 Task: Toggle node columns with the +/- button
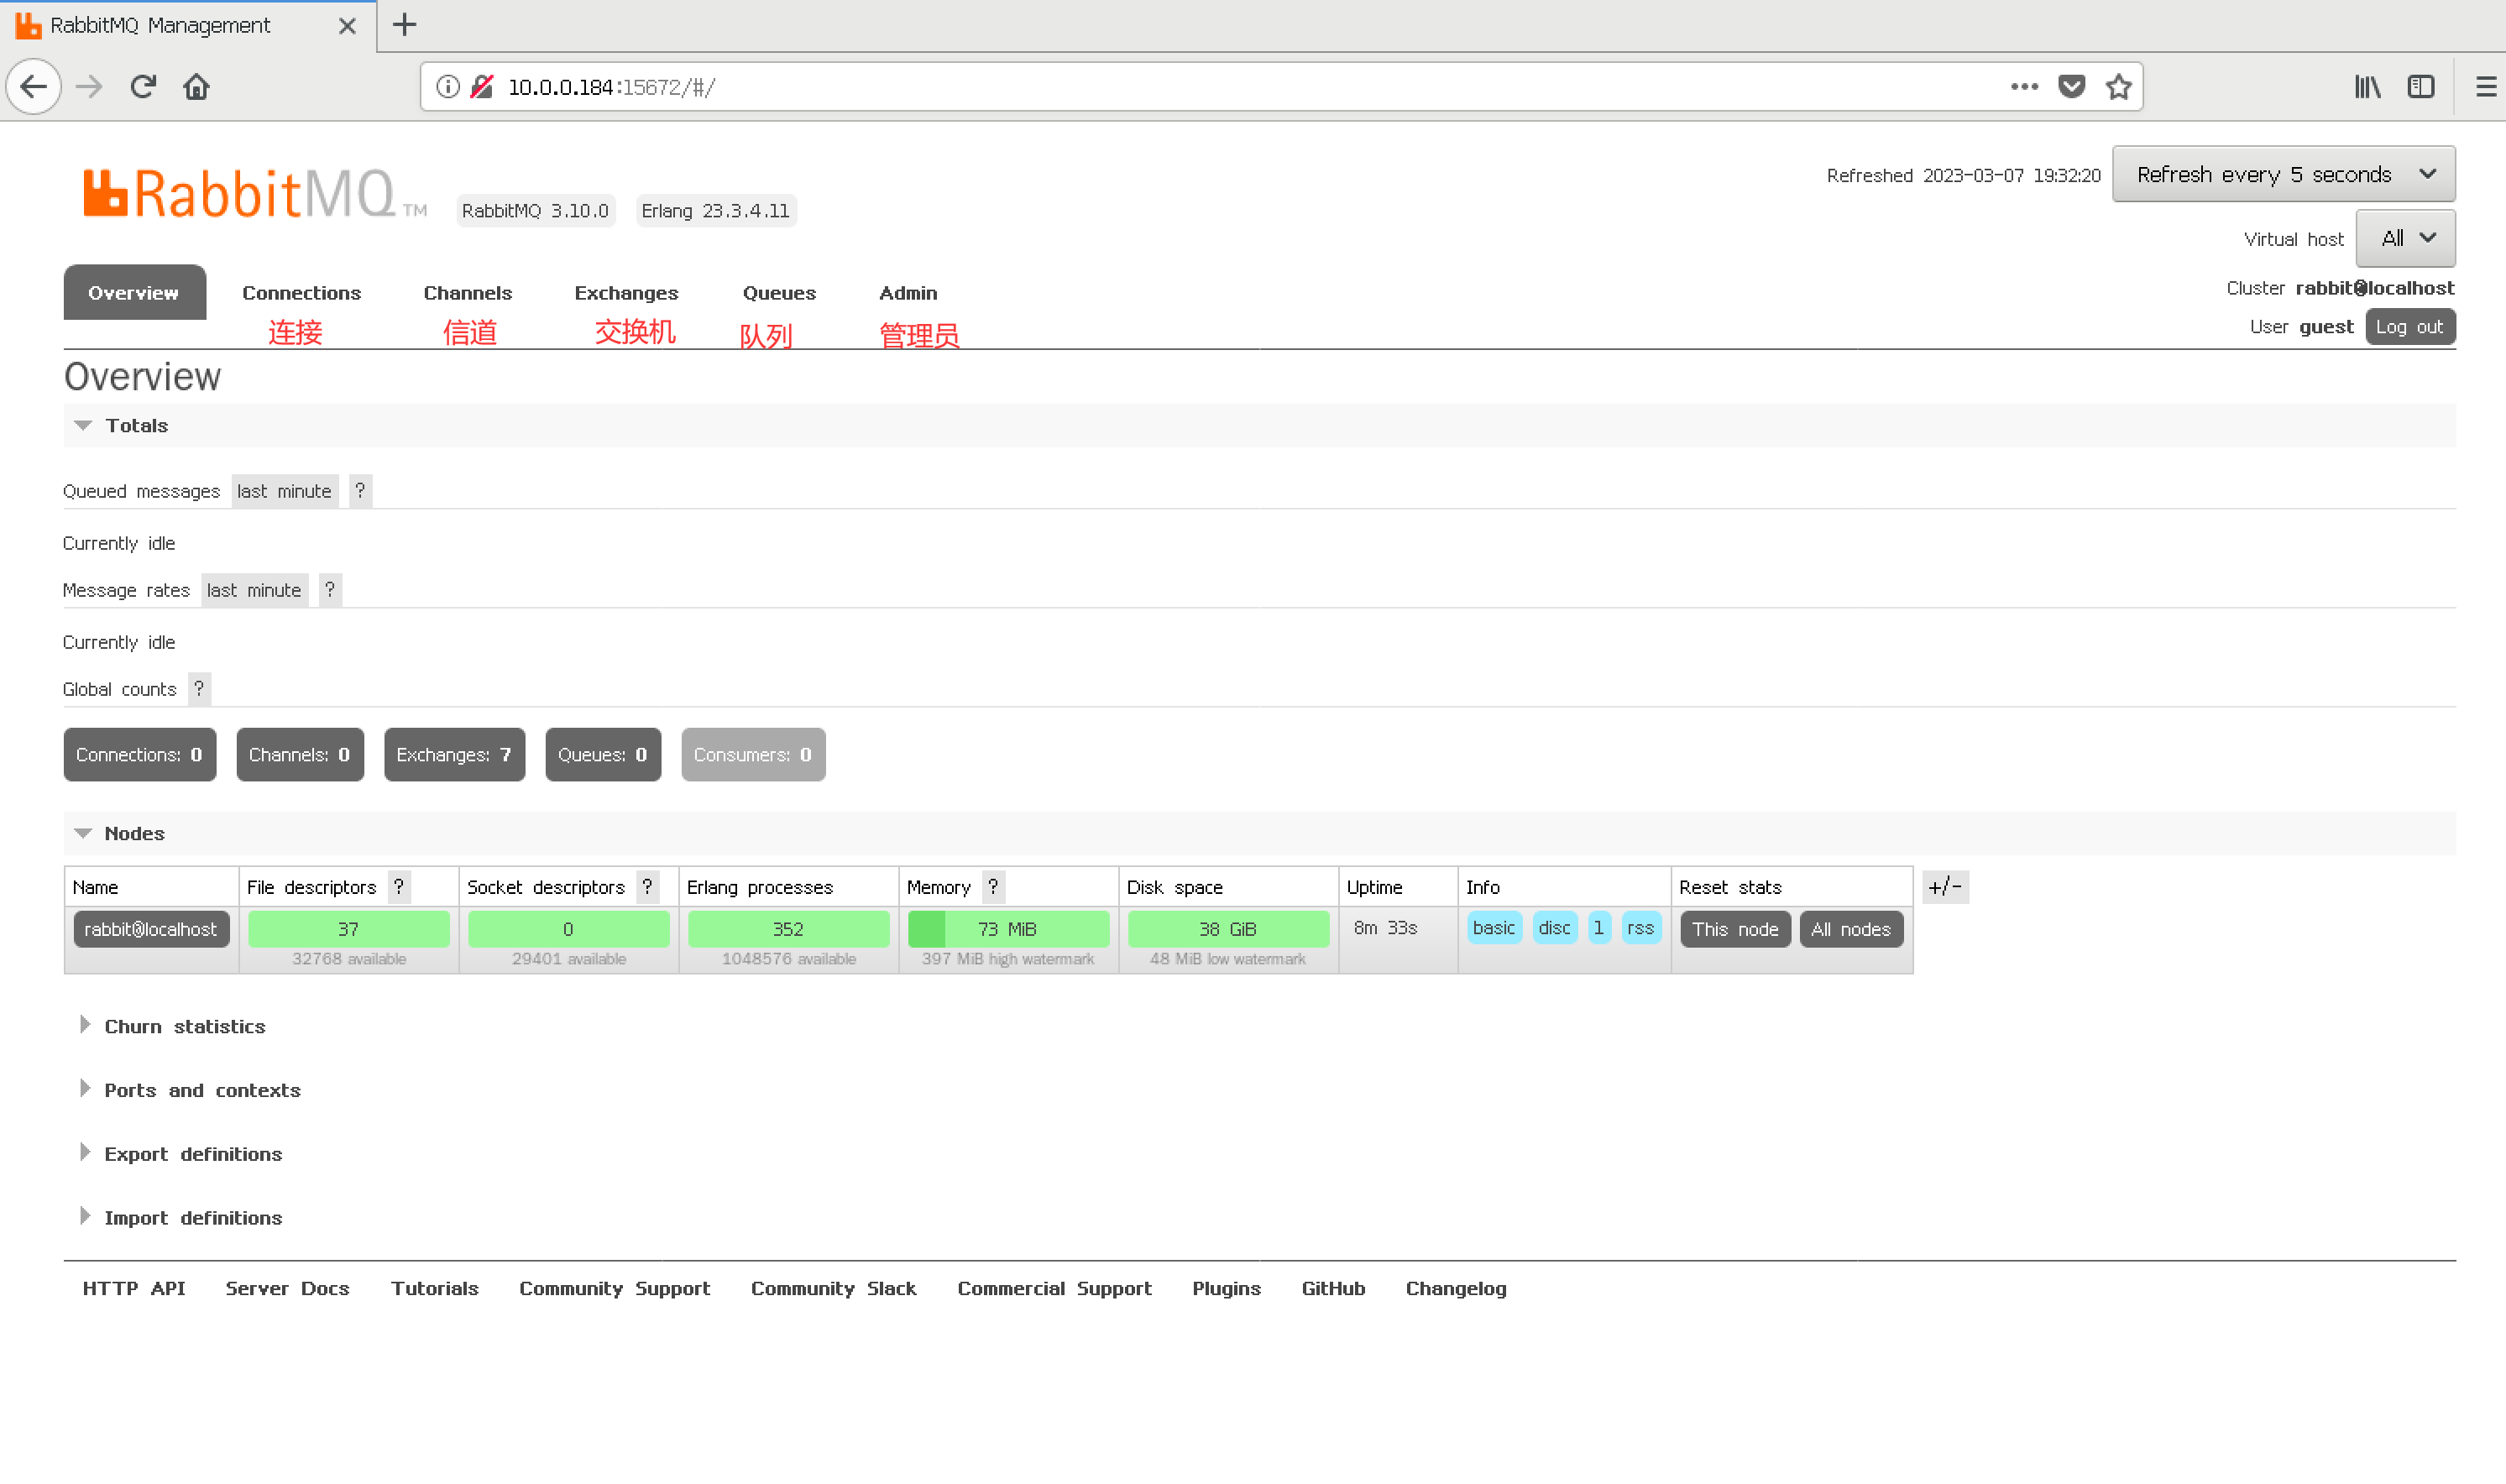(x=1944, y=887)
